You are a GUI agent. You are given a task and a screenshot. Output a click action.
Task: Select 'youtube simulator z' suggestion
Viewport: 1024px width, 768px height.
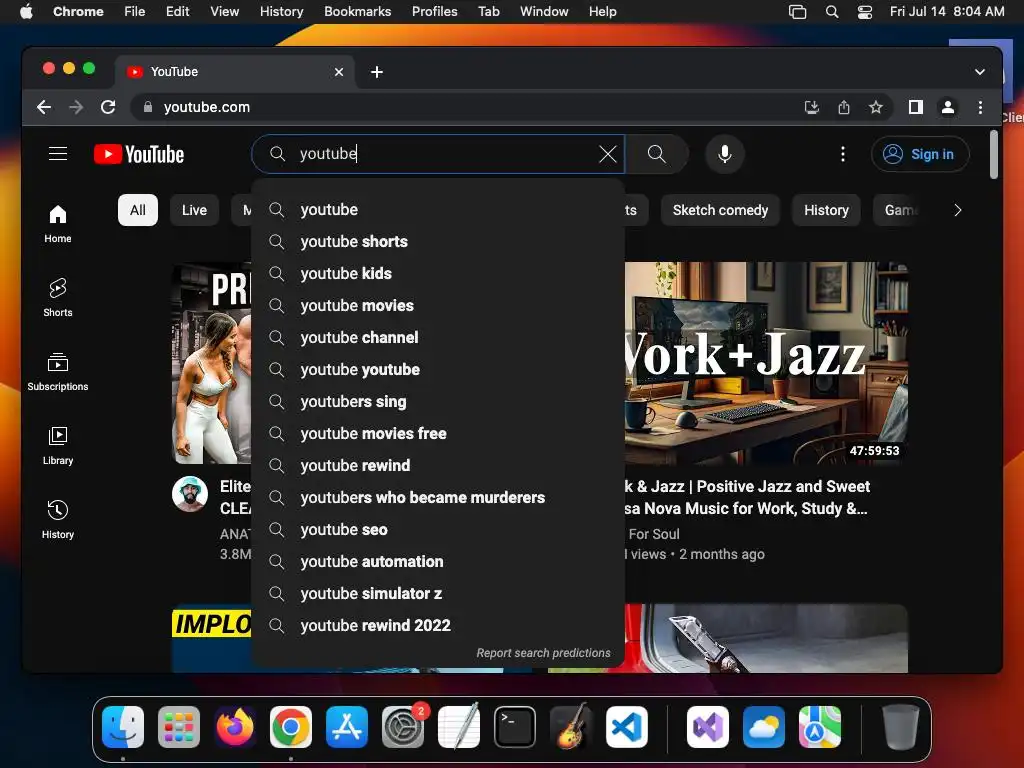pos(438,594)
